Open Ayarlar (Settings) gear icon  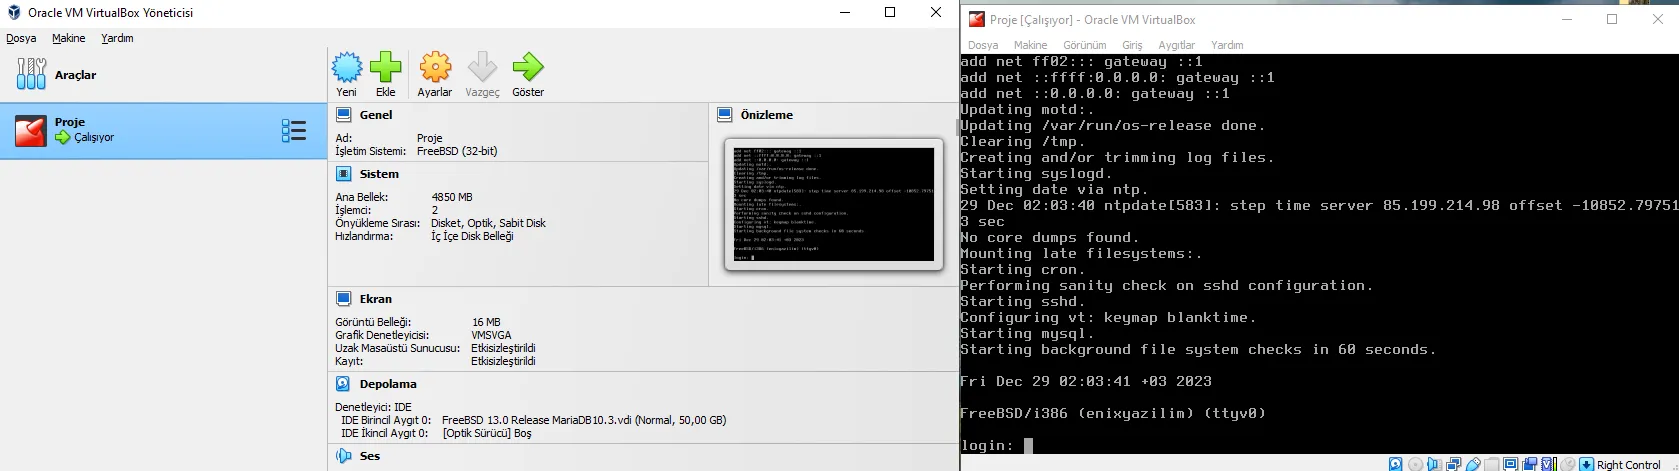coord(435,68)
